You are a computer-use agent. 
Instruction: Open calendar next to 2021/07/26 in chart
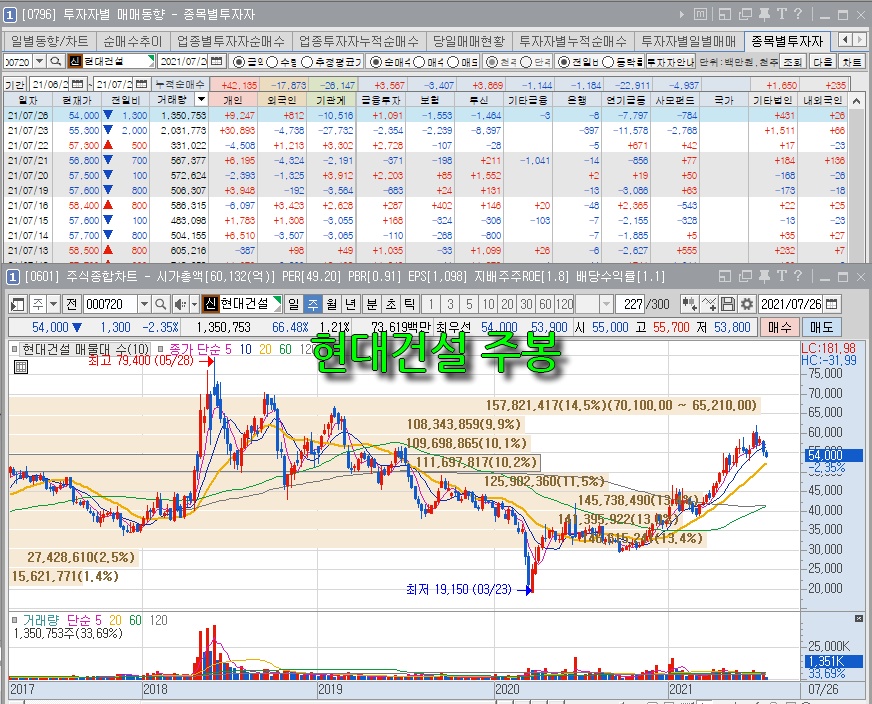click(x=831, y=304)
